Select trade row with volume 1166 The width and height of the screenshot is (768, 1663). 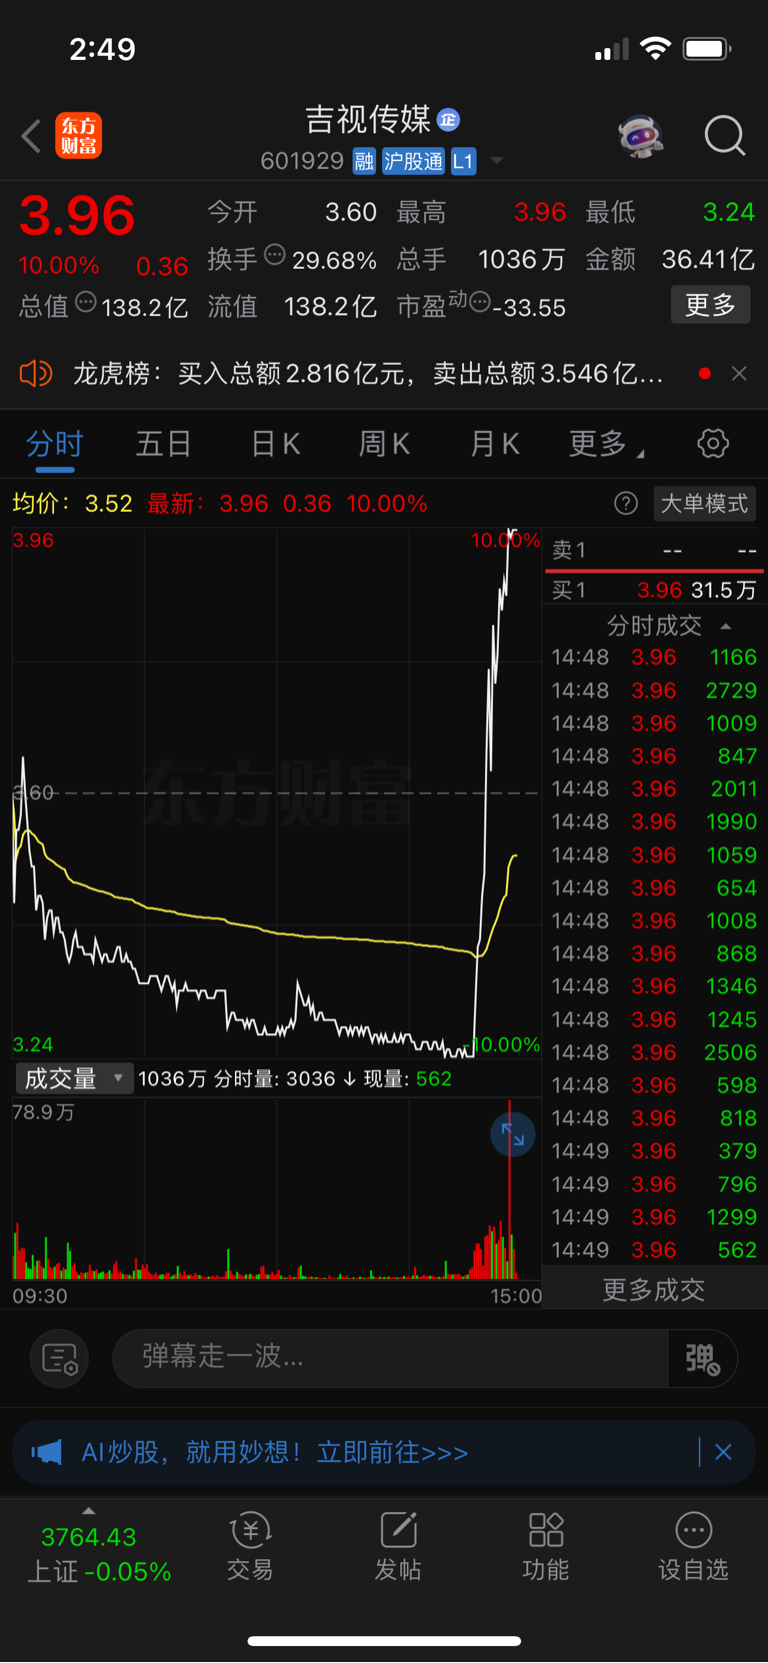[654, 657]
